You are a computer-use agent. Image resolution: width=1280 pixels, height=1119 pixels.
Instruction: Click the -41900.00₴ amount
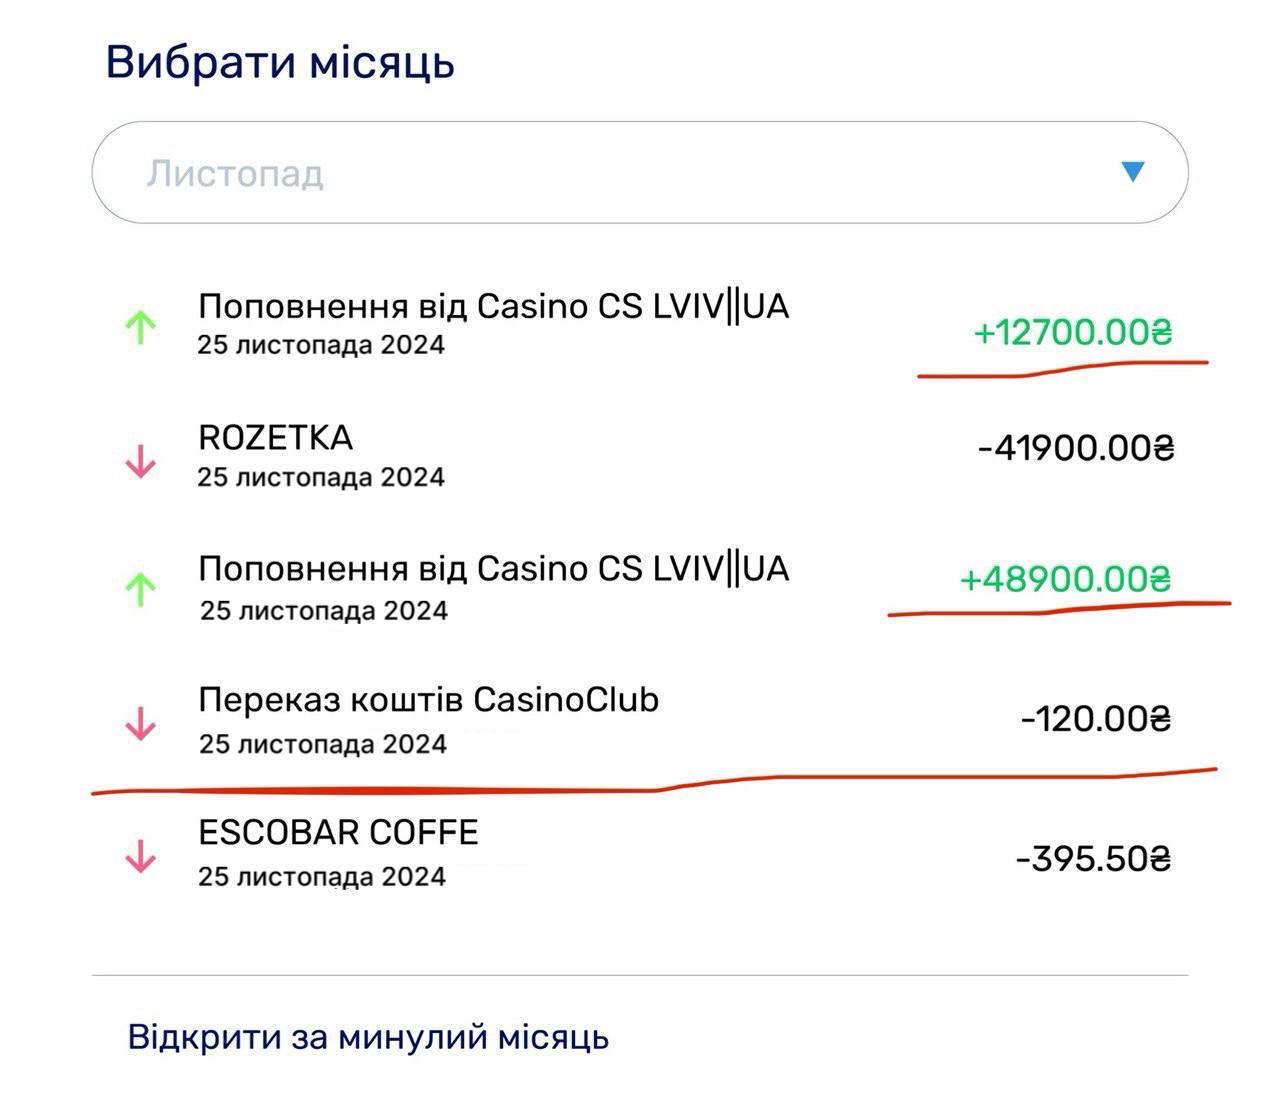coord(1075,447)
